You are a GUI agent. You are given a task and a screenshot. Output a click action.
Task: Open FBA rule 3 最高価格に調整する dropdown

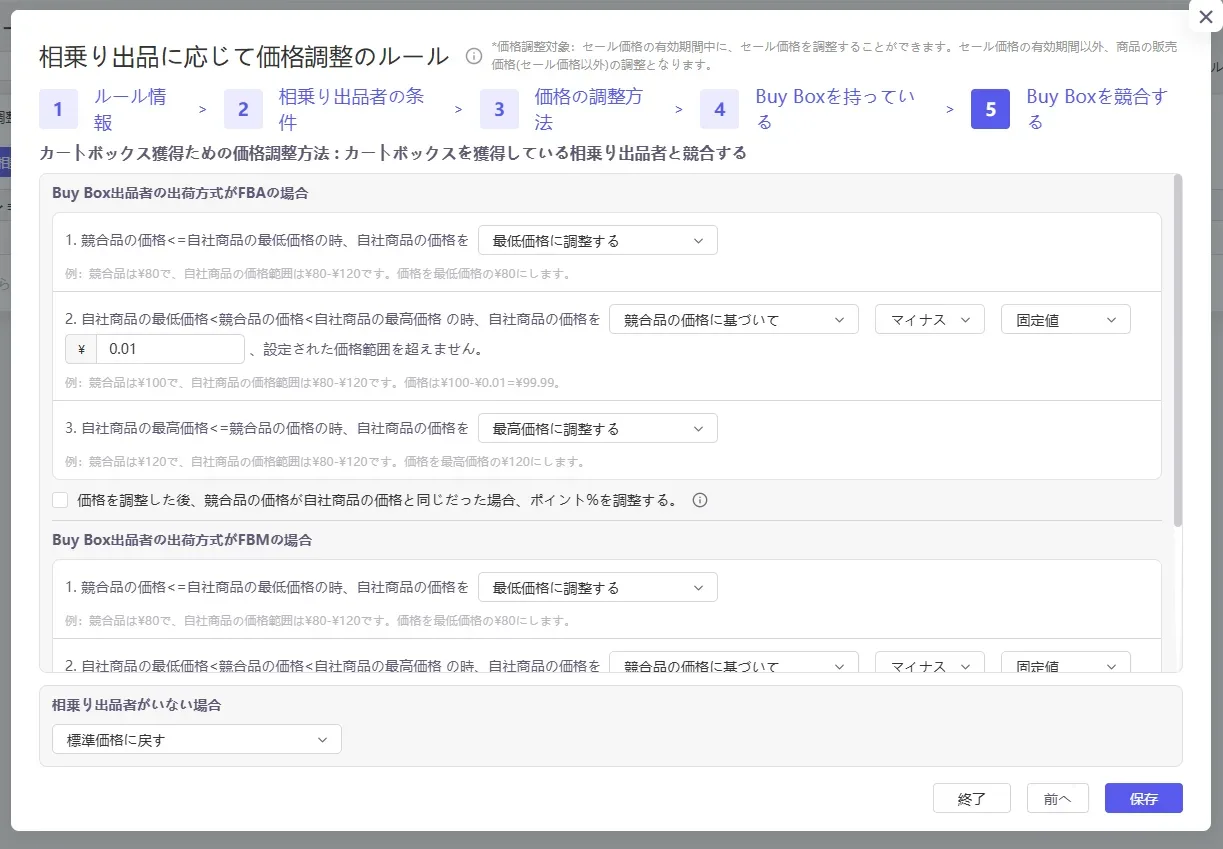tap(598, 428)
